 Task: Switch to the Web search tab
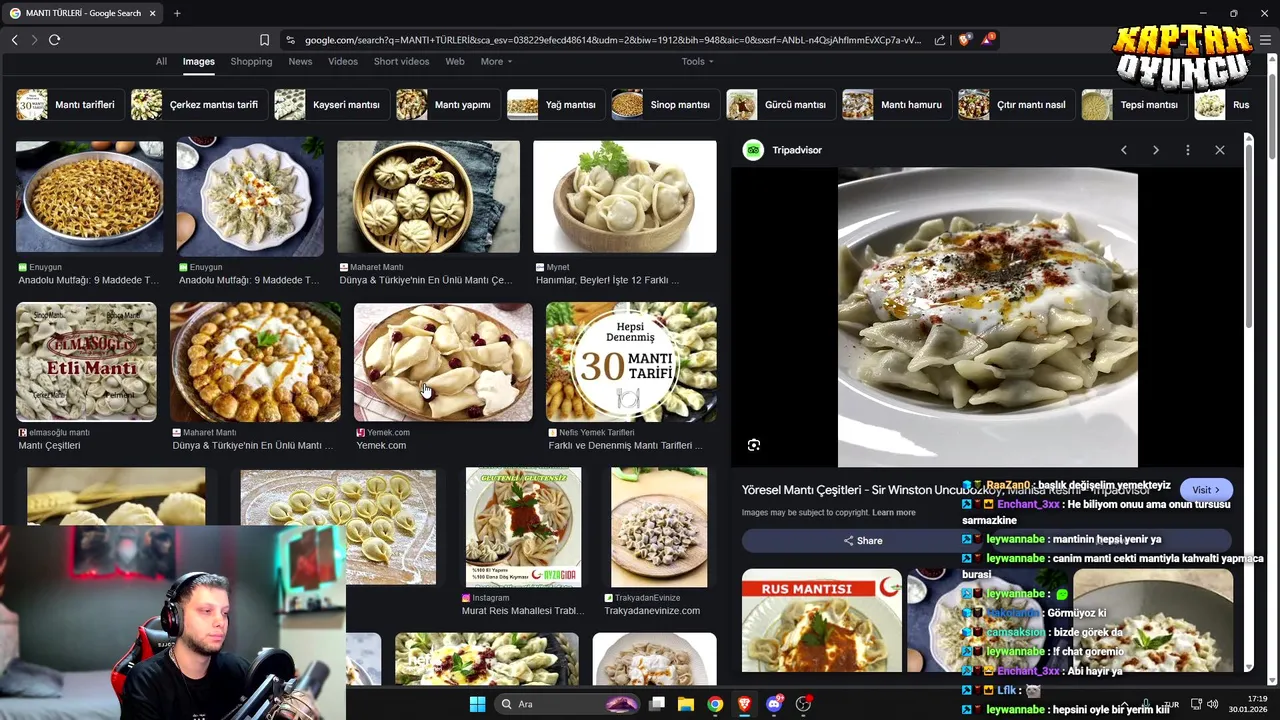coord(454,61)
